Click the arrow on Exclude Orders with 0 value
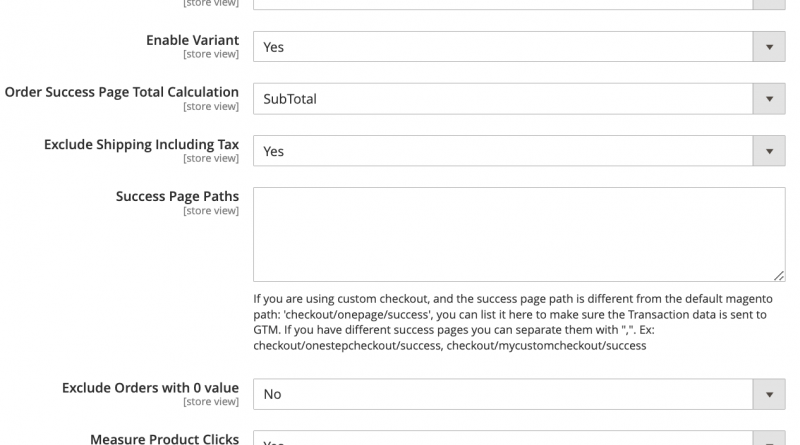This screenshot has width=800, height=445. click(x=768, y=394)
